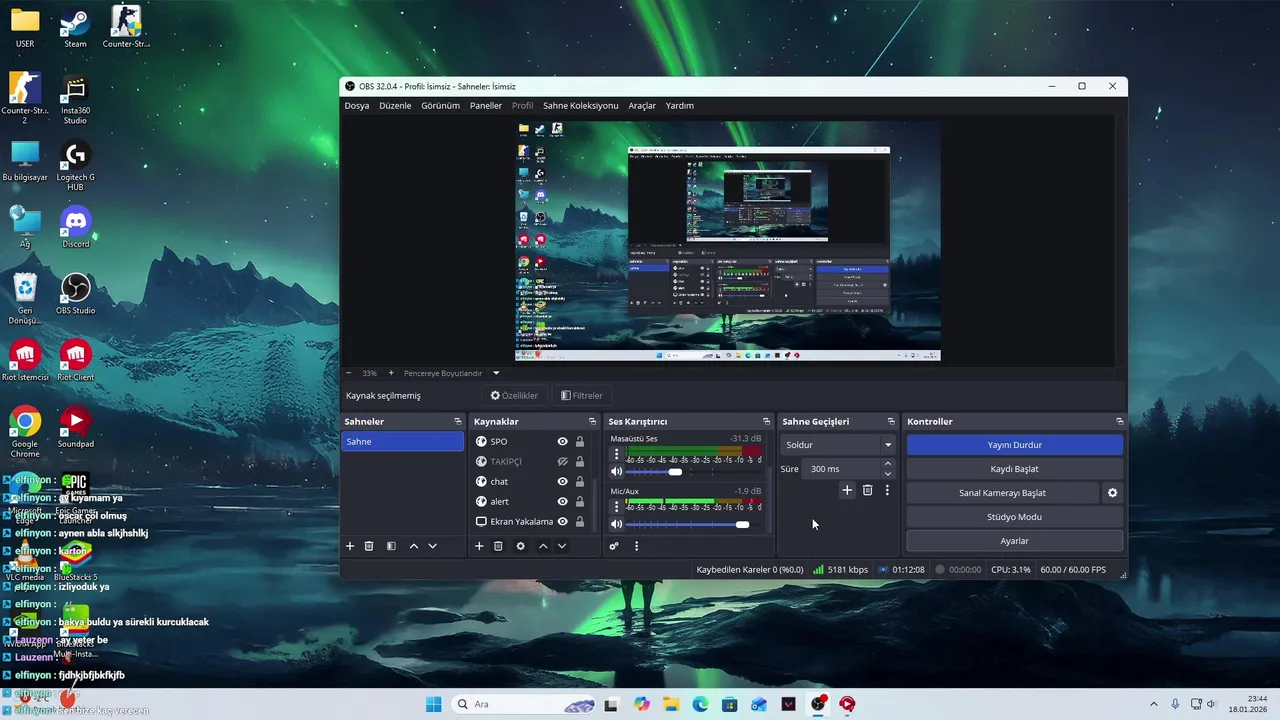1280x720 pixels.
Task: Zoom in preview with plus icon
Action: pos(391,373)
